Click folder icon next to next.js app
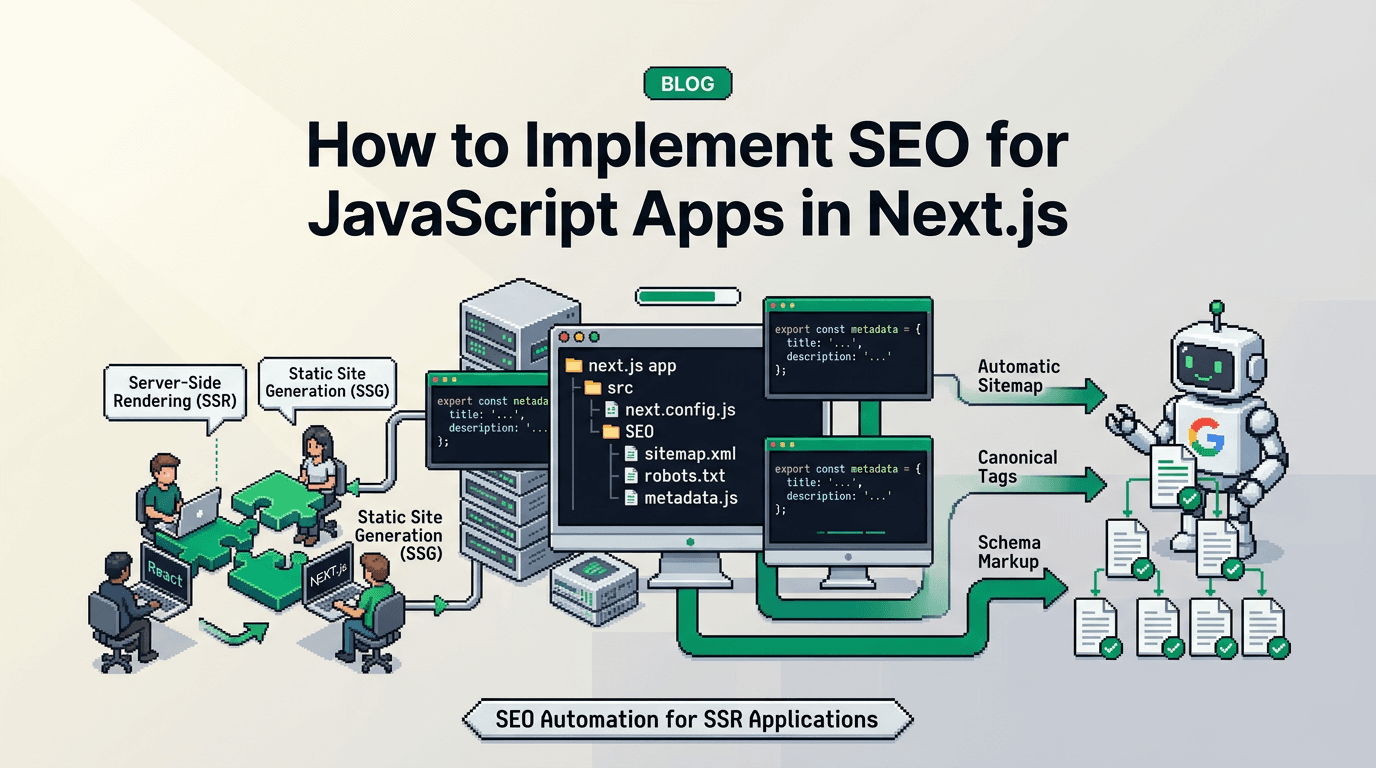Screen dimensions: 1376x768 (x=573, y=365)
